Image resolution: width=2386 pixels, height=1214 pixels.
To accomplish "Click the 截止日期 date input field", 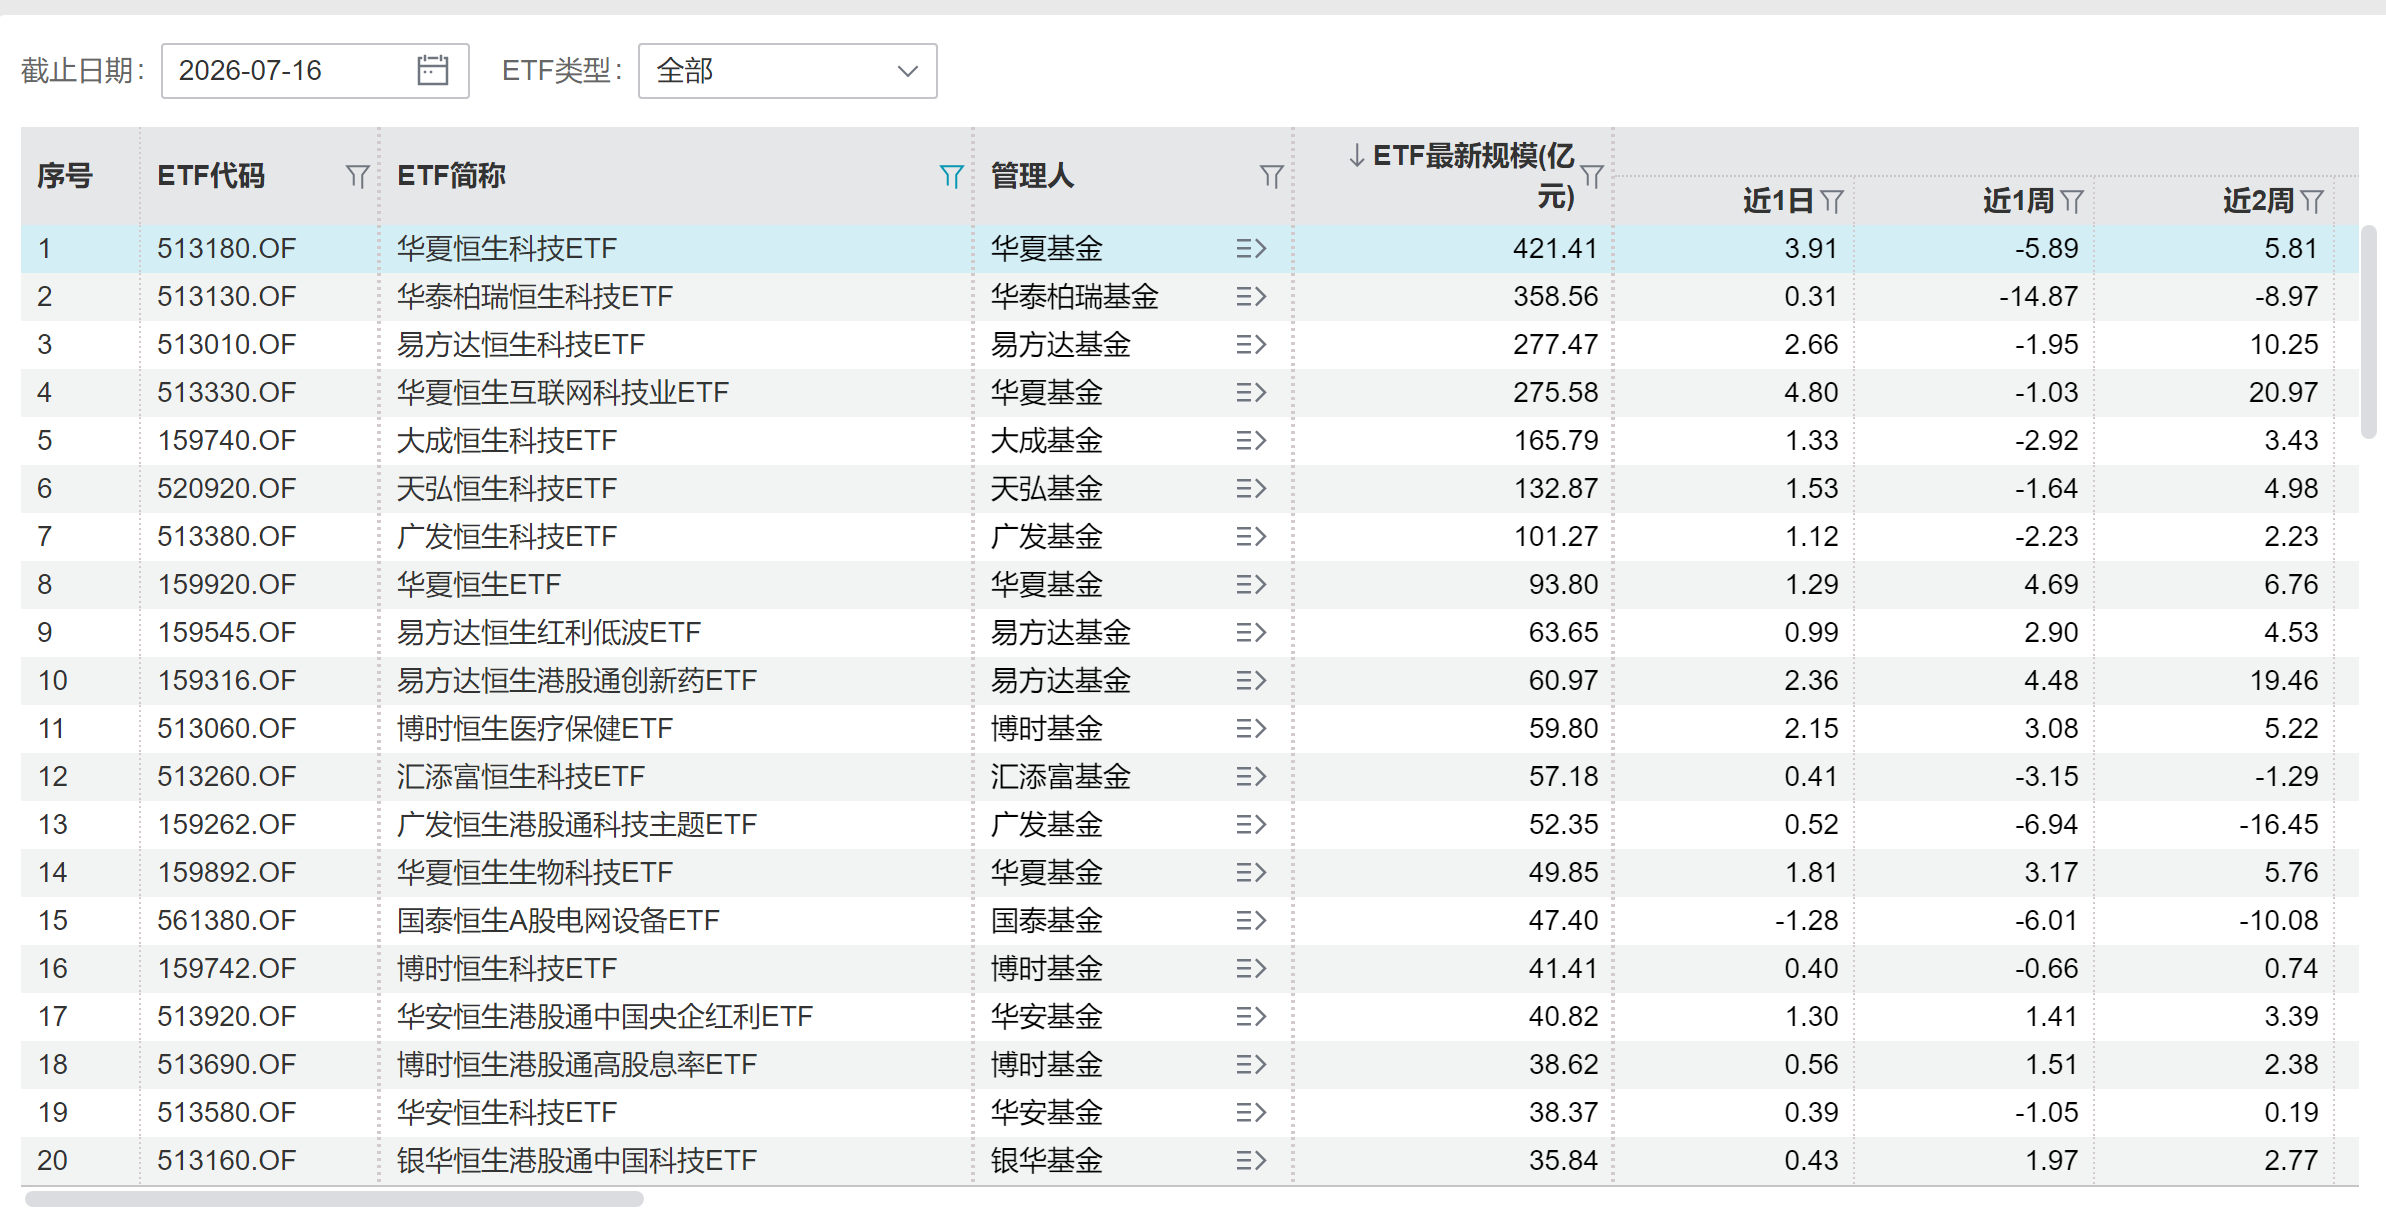I will click(315, 71).
